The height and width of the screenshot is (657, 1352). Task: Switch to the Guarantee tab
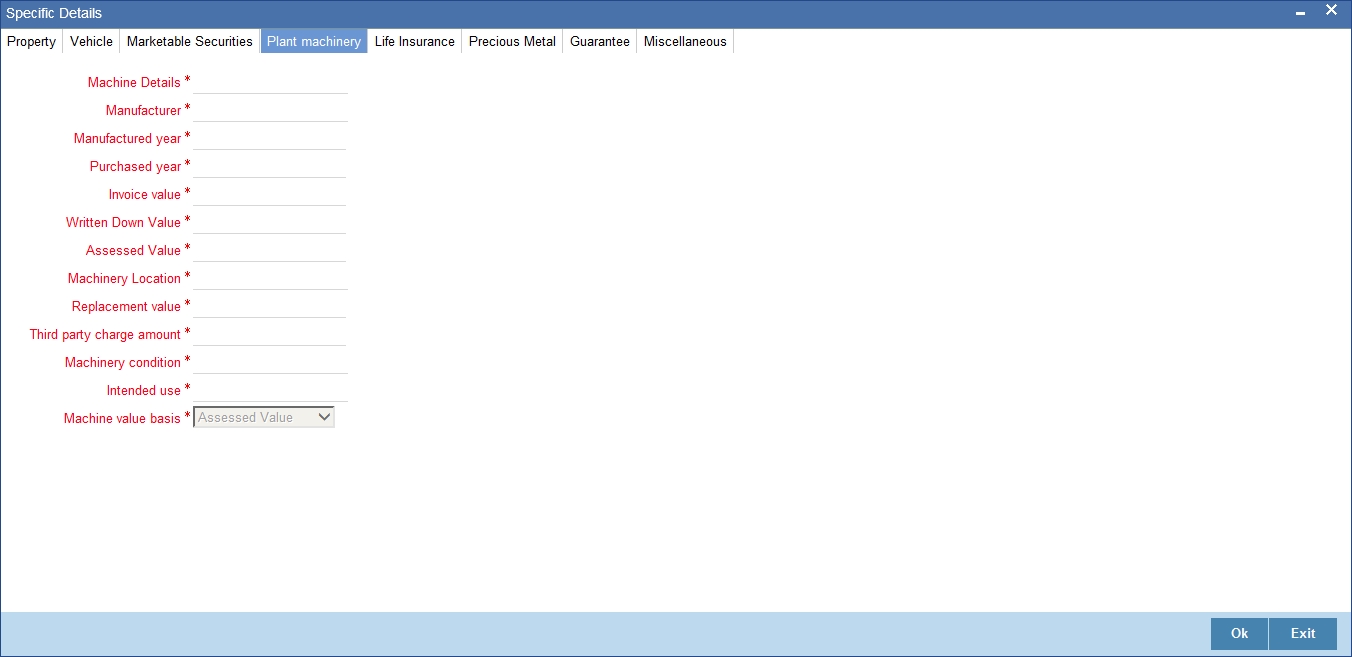600,41
